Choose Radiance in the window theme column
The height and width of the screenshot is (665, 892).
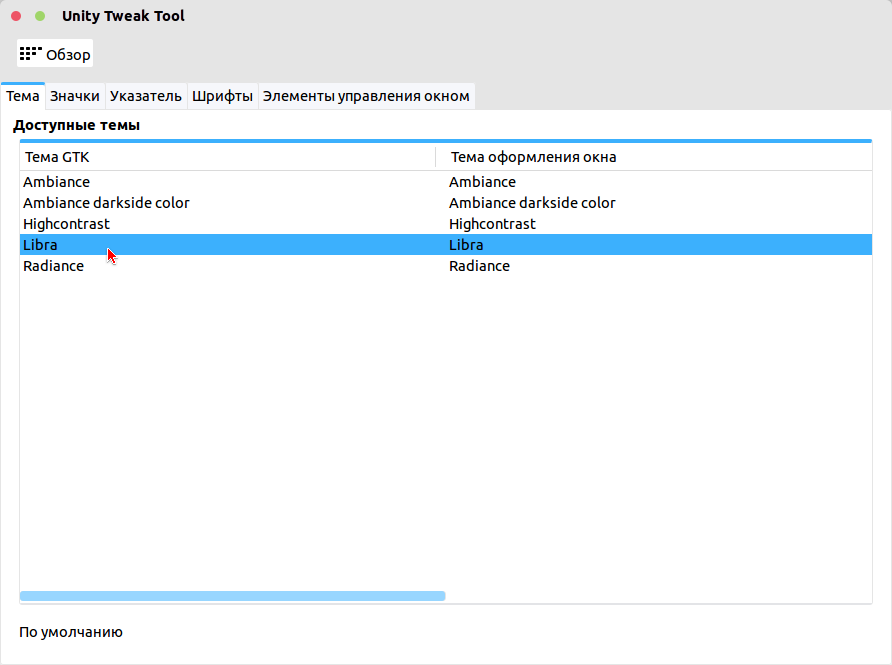tap(479, 266)
